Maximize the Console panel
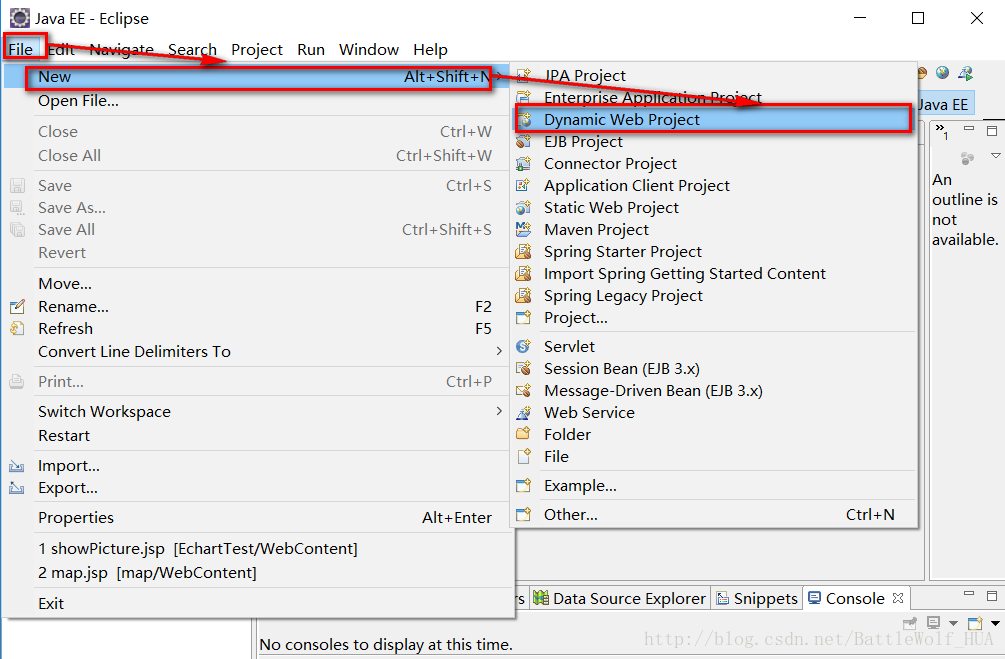The image size is (1005, 659). (x=992, y=596)
